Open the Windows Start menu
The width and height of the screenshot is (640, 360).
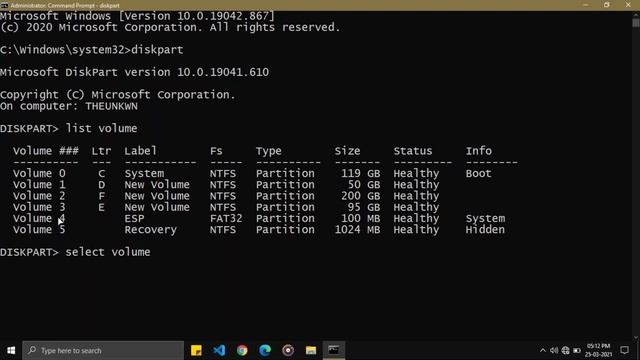click(x=11, y=350)
